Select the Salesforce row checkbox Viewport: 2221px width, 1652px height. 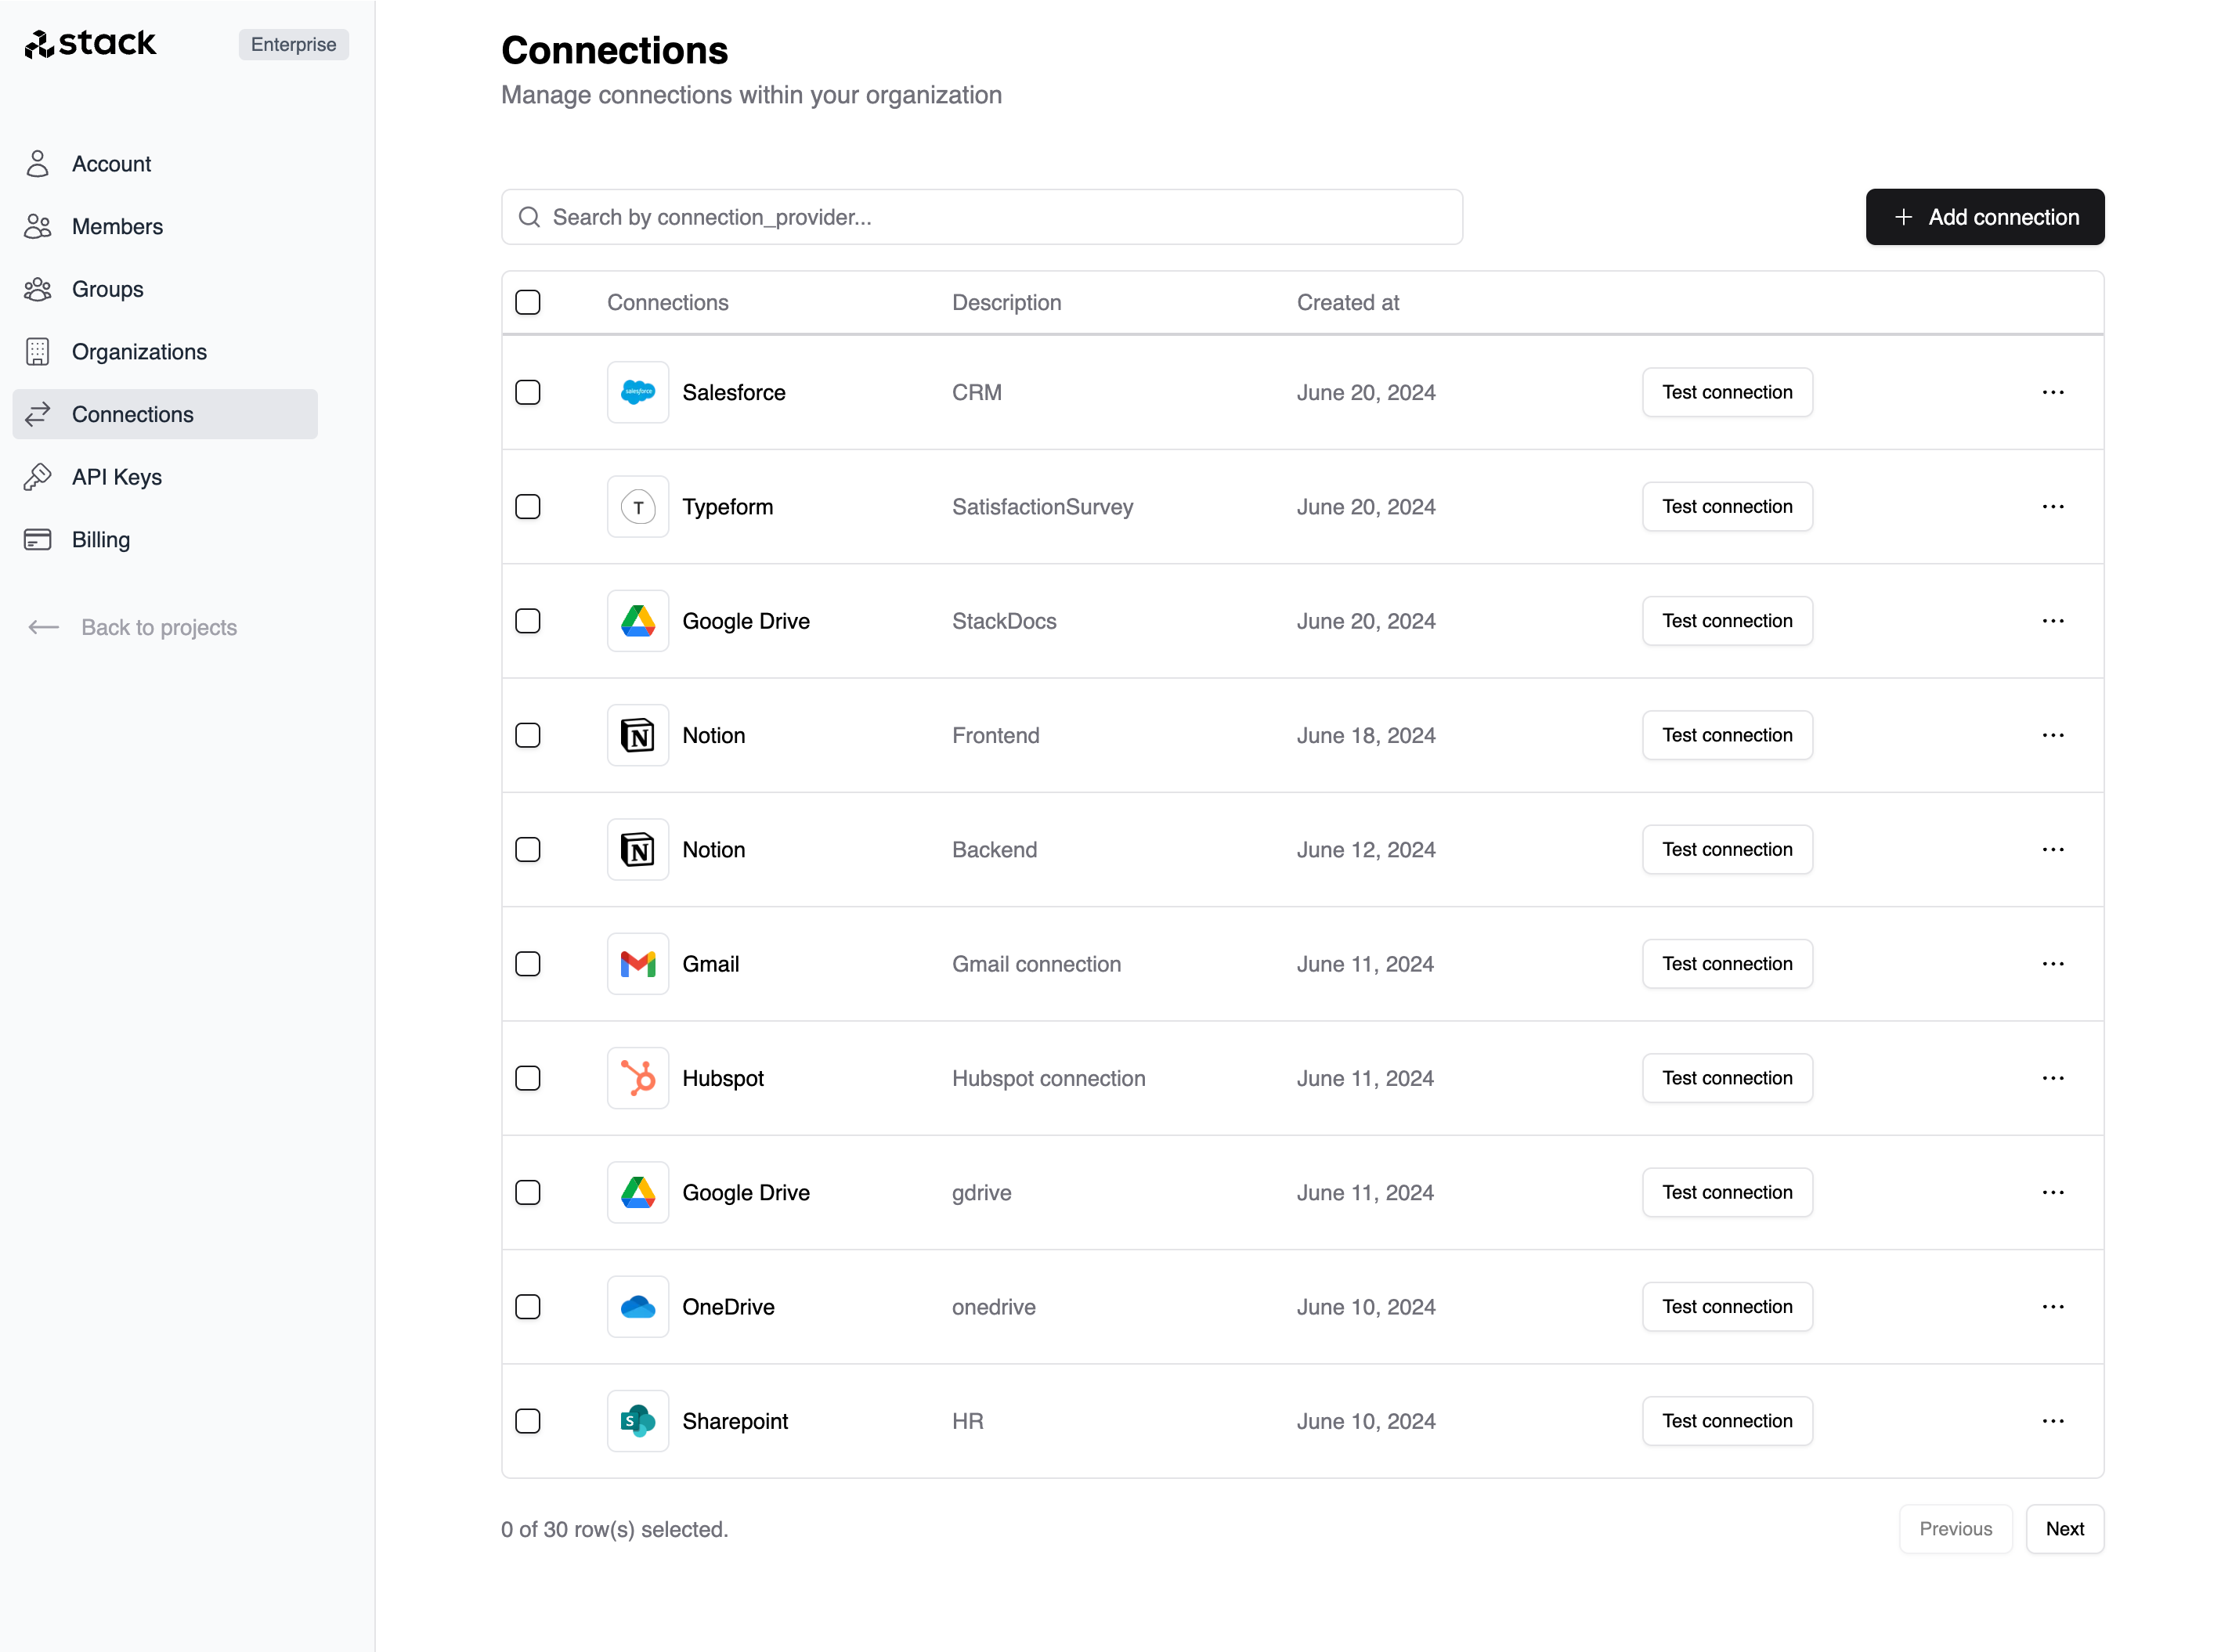(x=528, y=391)
